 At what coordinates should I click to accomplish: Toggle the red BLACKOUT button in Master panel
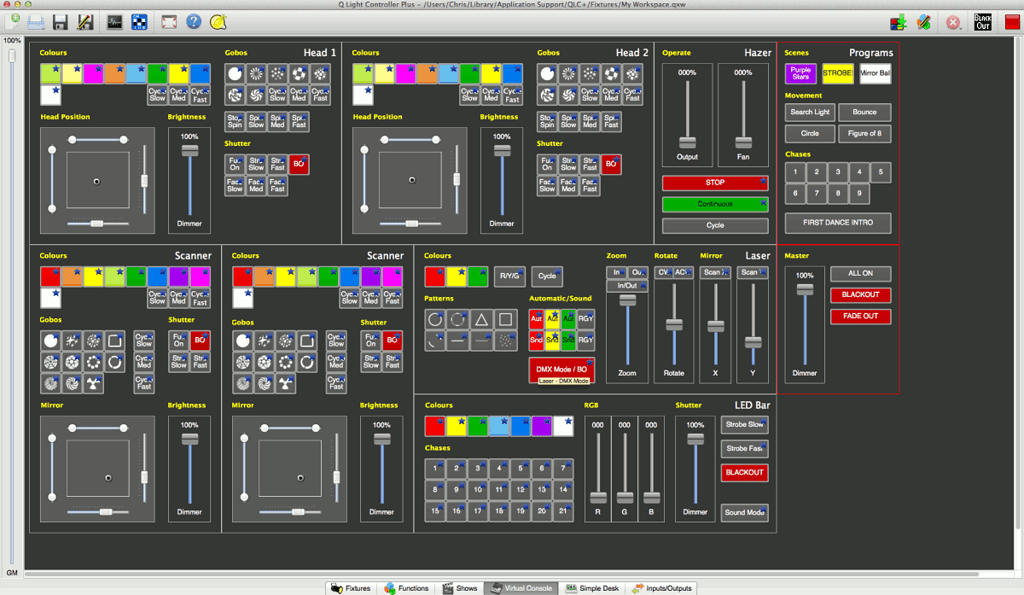860,295
